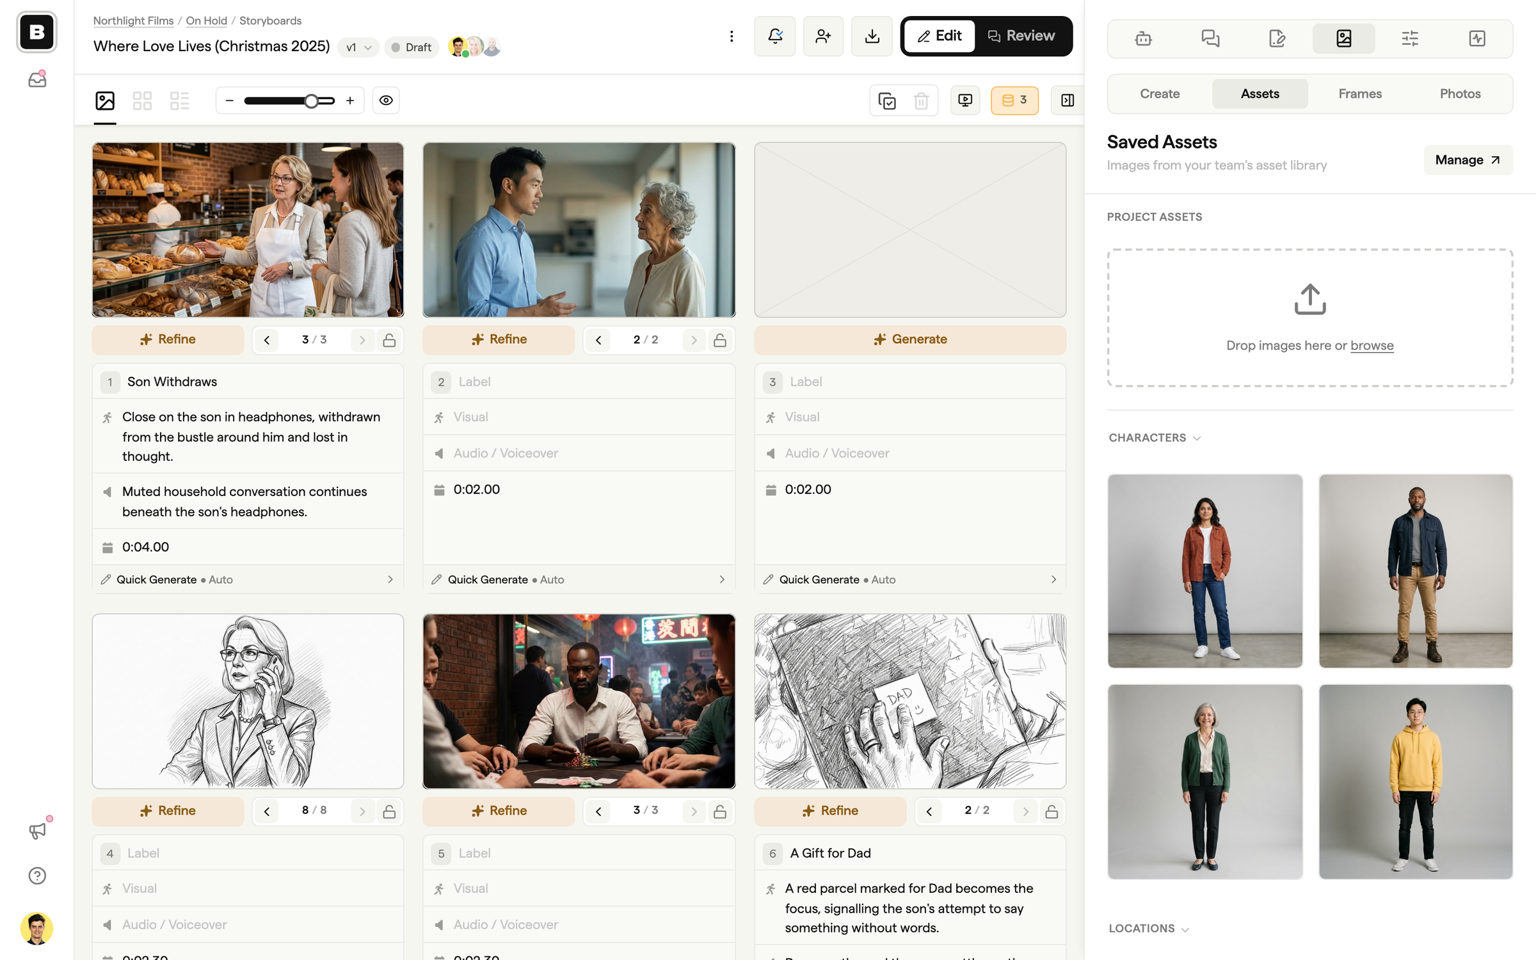Click the Draft status badge

point(411,47)
